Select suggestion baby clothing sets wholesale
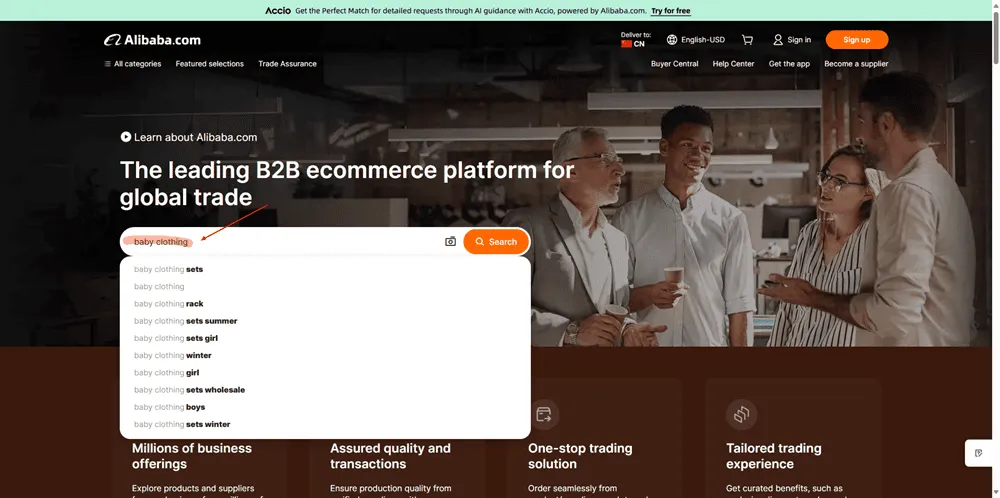This screenshot has width=1000, height=498. point(325,390)
